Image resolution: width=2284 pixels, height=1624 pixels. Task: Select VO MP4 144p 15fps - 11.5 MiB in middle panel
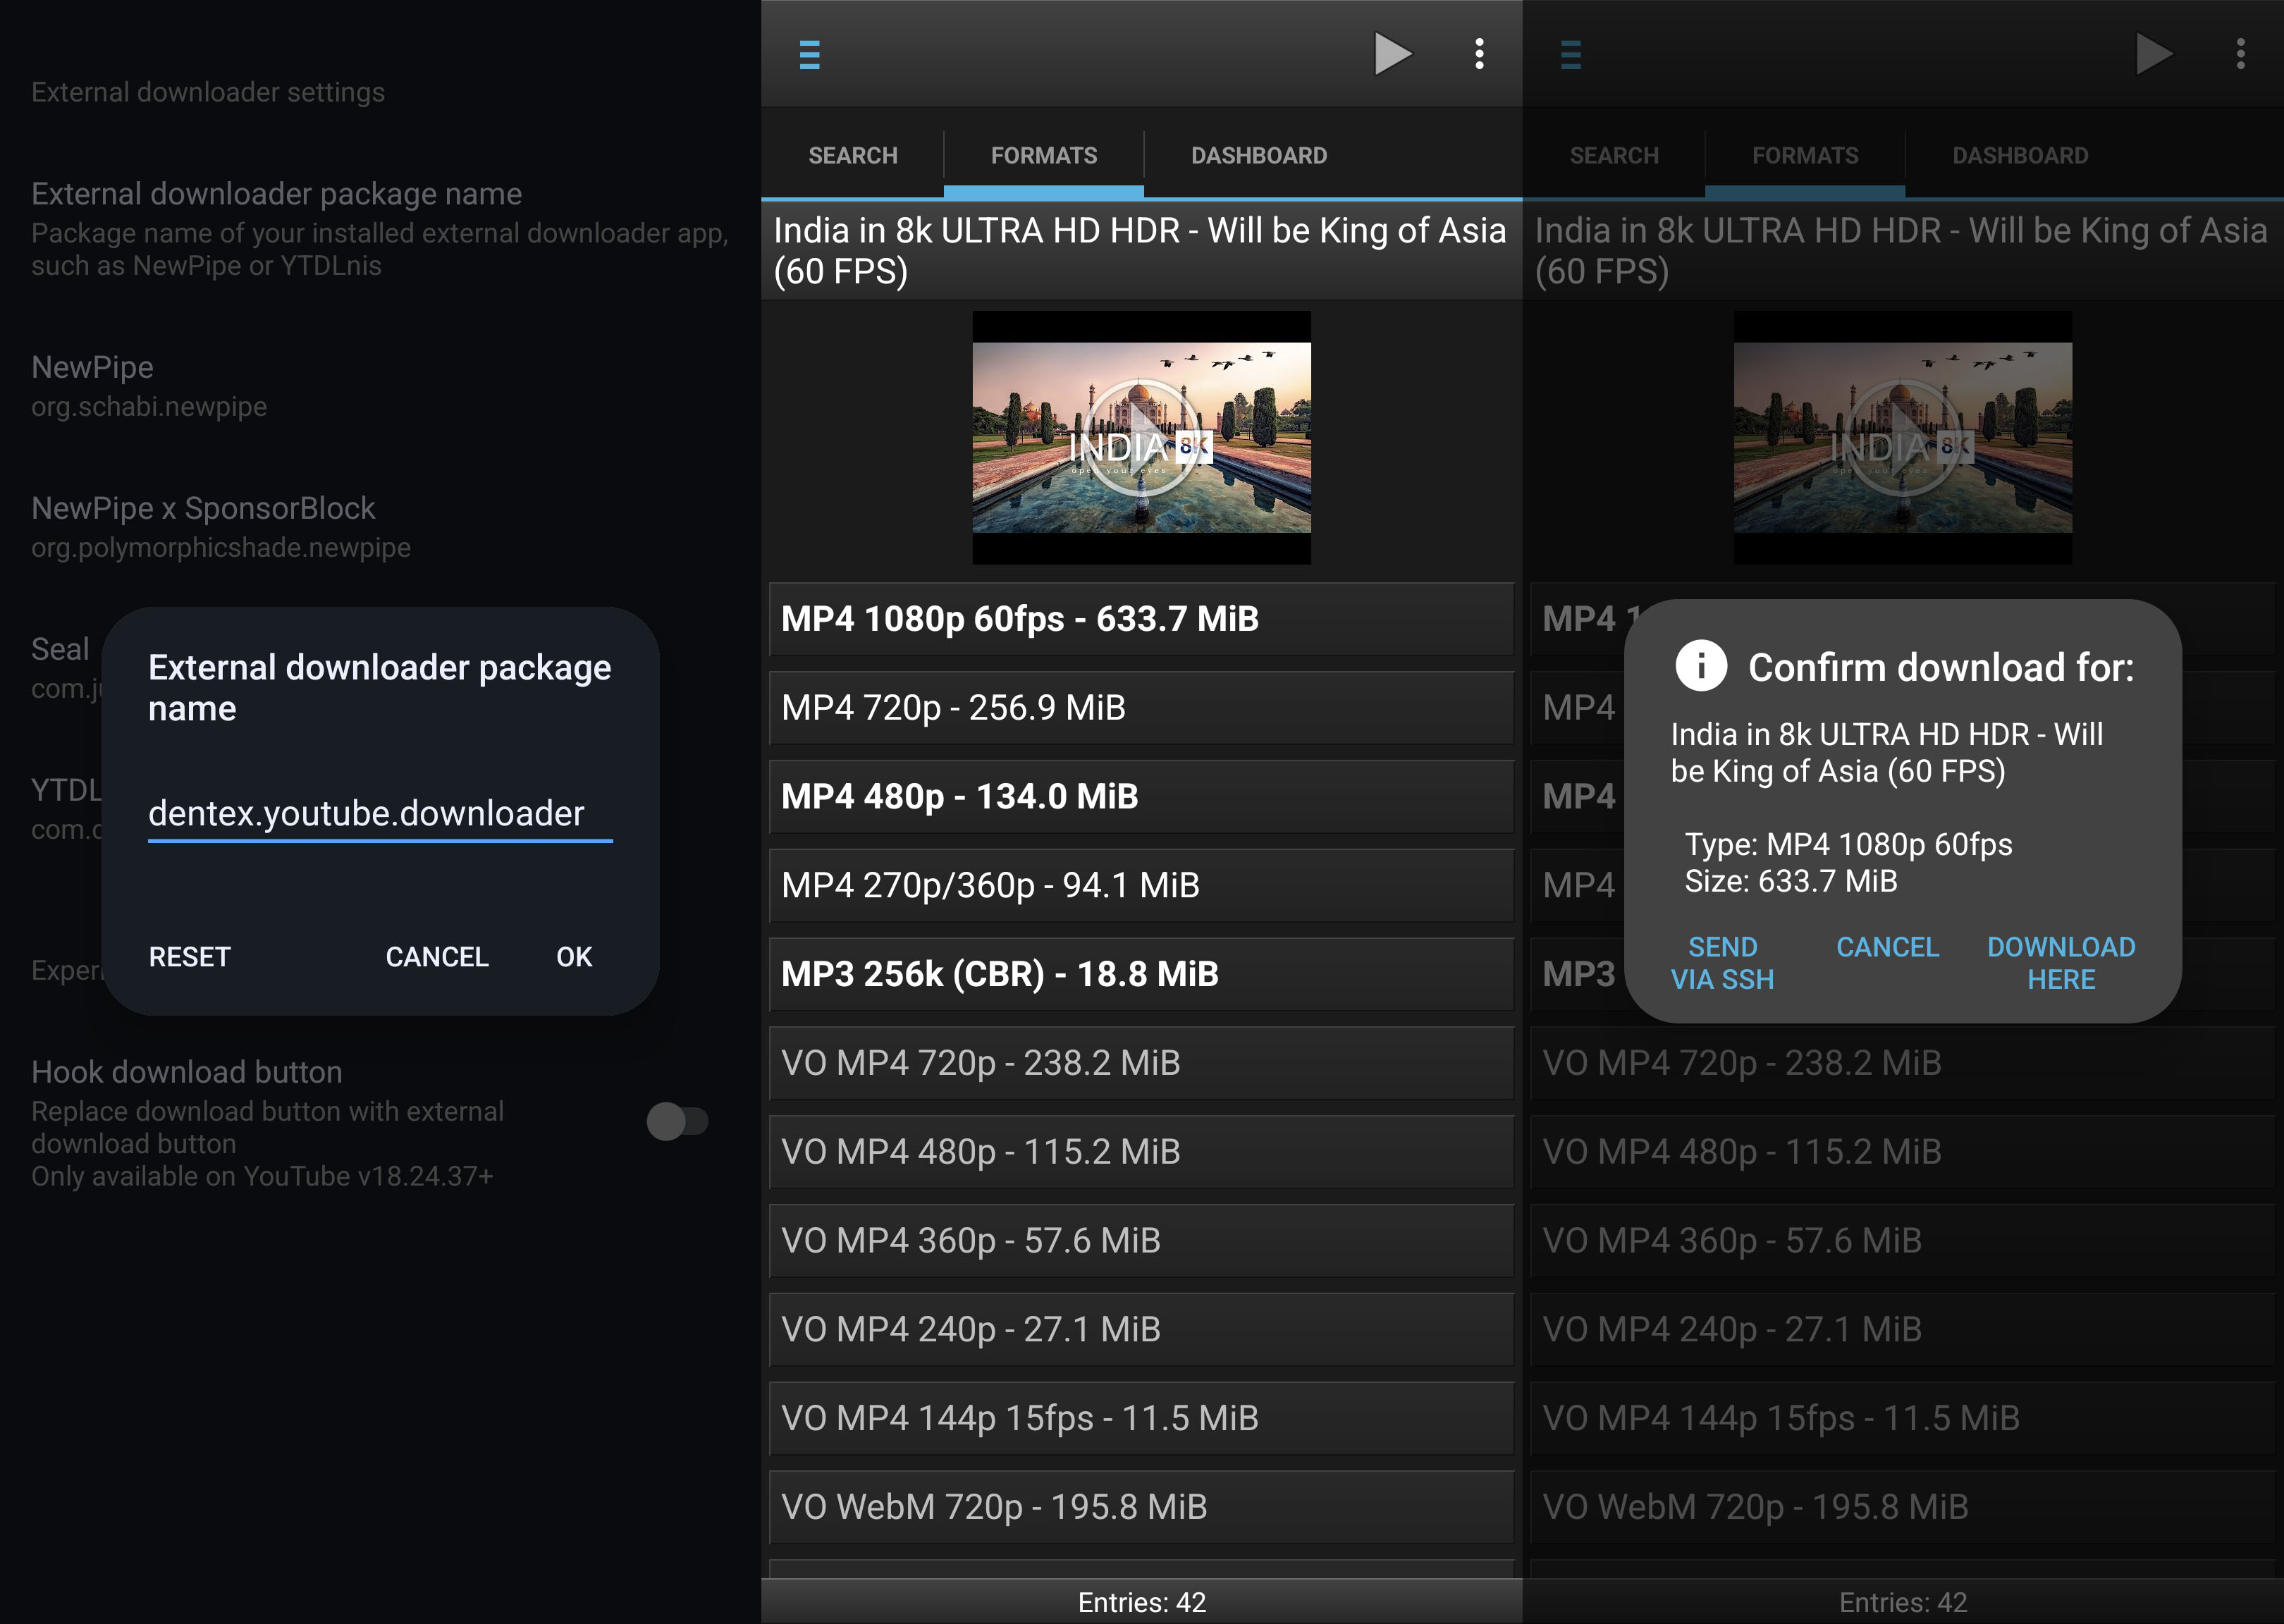click(1141, 1419)
